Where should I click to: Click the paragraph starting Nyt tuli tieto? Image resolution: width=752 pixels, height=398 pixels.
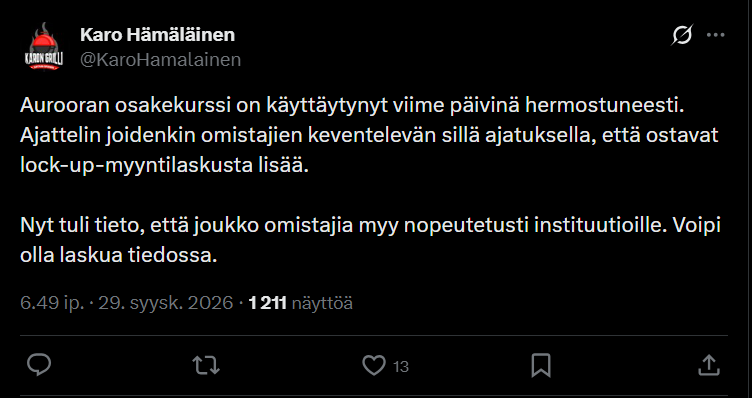[x=370, y=240]
